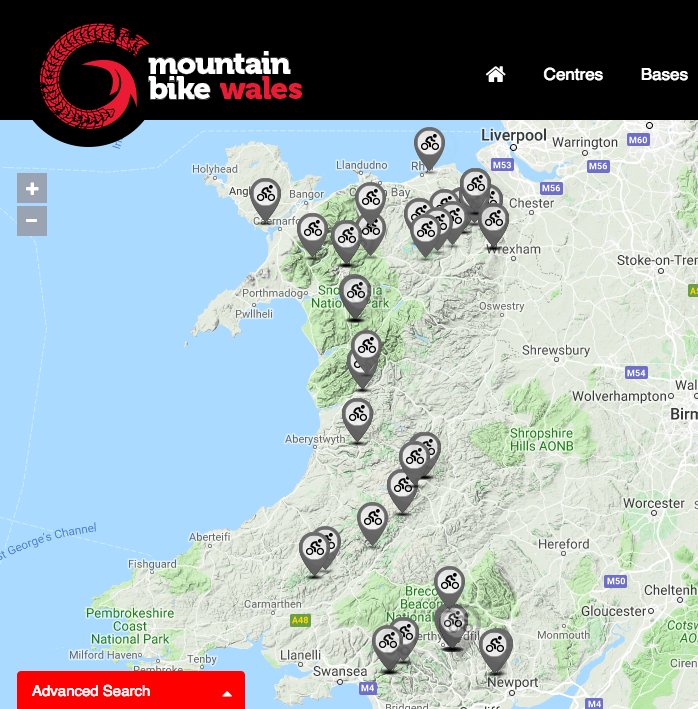This screenshot has width=698, height=709.
Task: Click the Worcester city label
Action: (x=654, y=503)
